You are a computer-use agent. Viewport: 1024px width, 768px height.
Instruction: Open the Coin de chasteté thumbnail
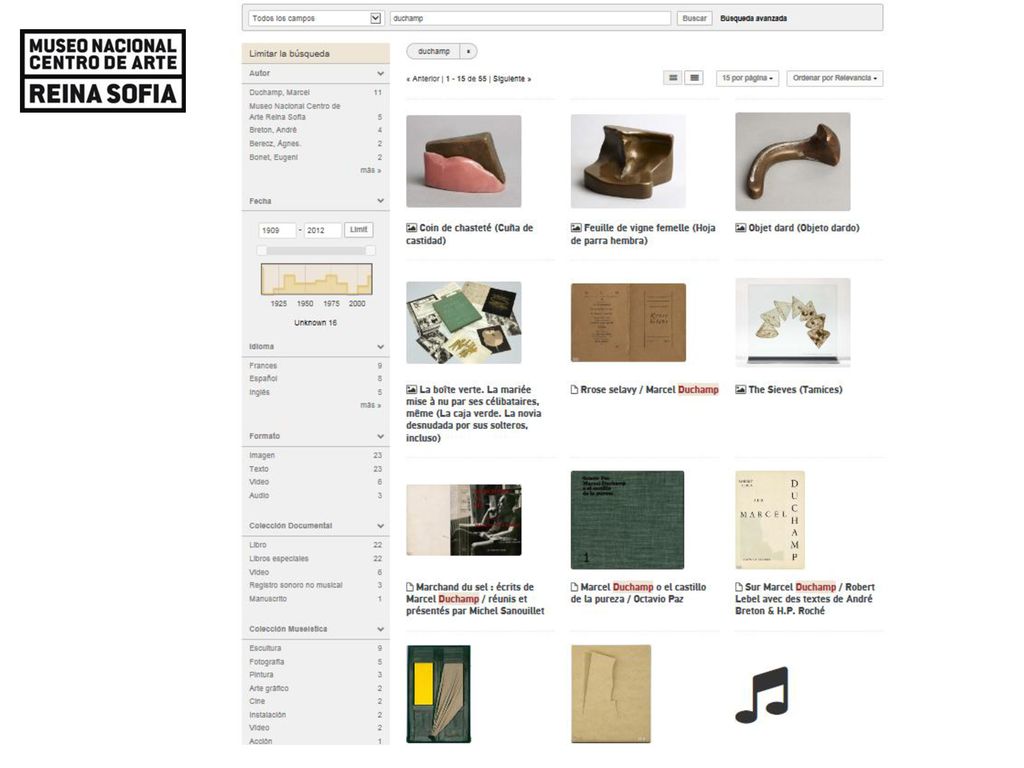(x=464, y=161)
